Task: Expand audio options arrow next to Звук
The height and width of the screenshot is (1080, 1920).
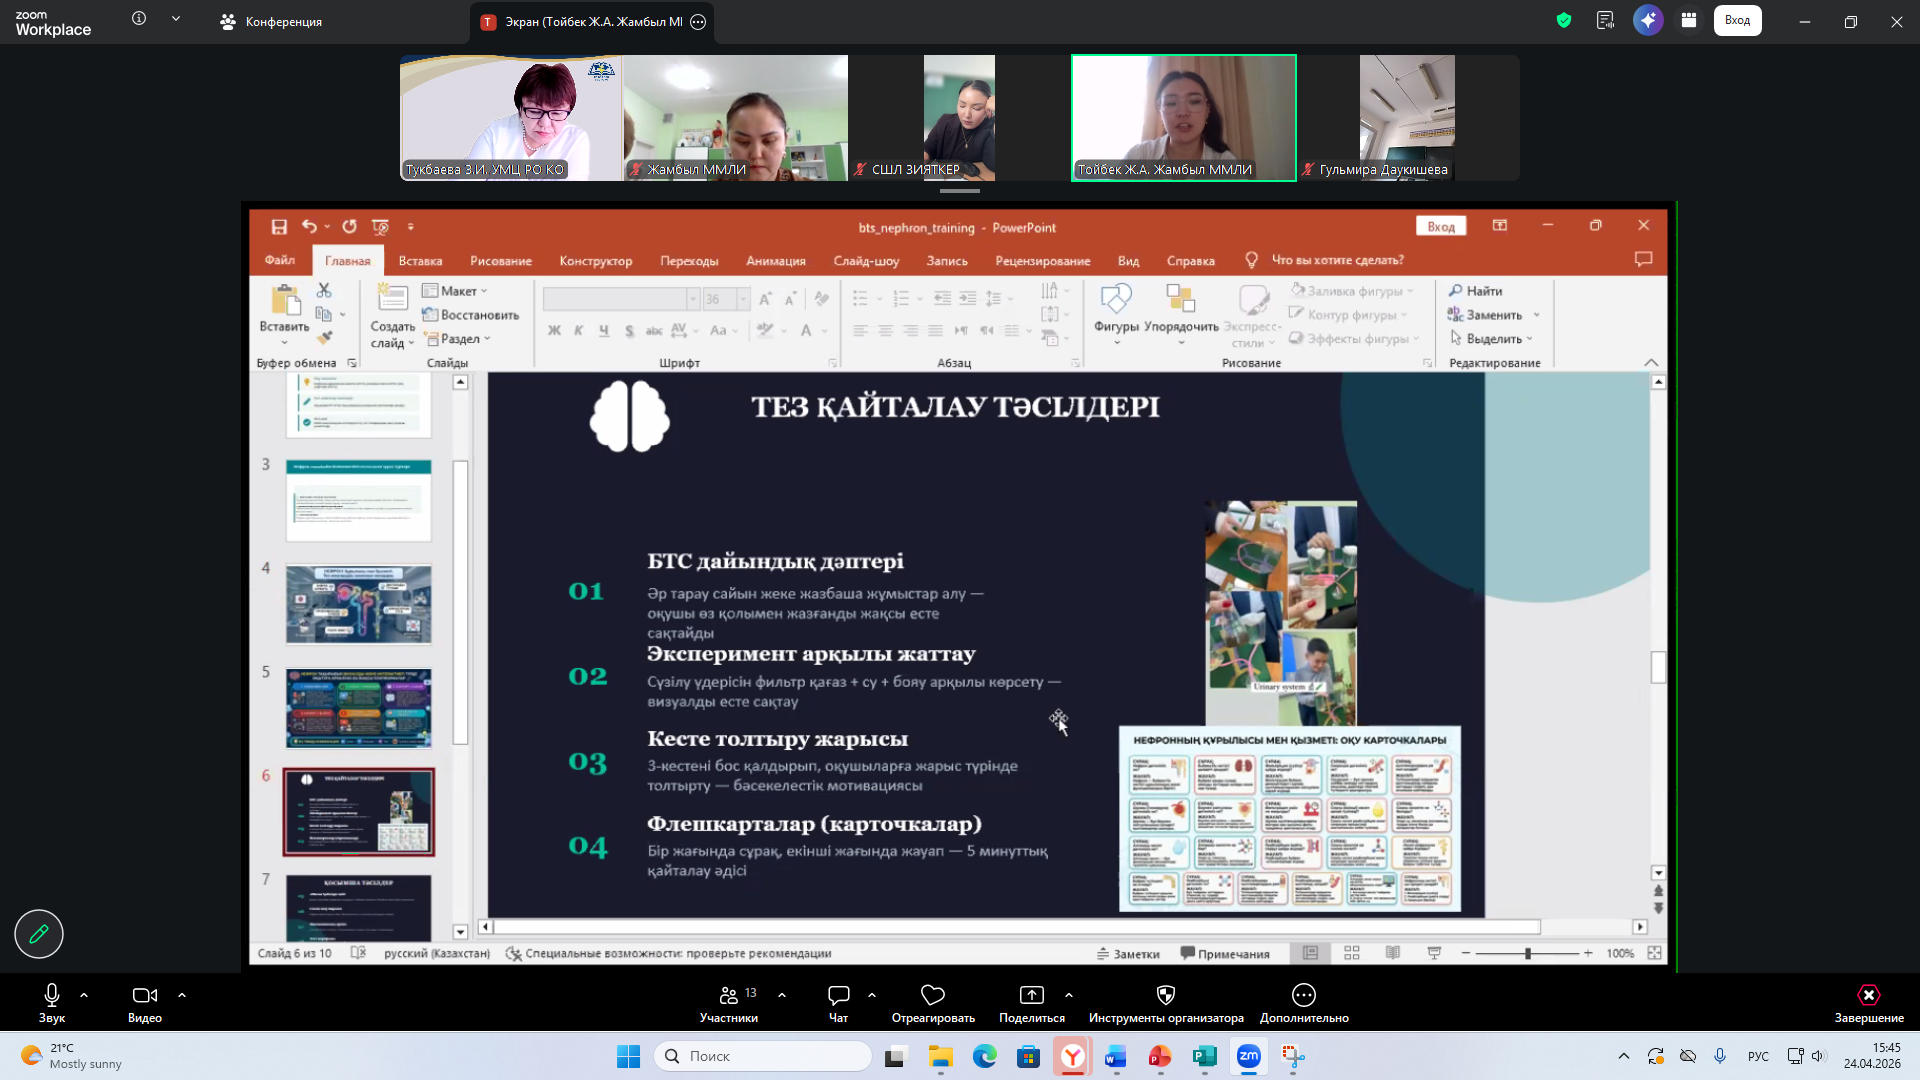Action: pos(84,995)
